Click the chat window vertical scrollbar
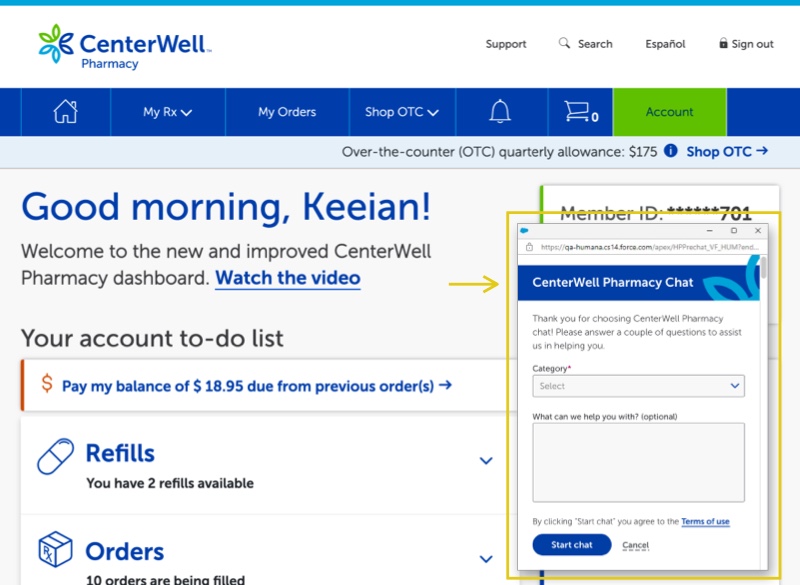 pos(763,267)
